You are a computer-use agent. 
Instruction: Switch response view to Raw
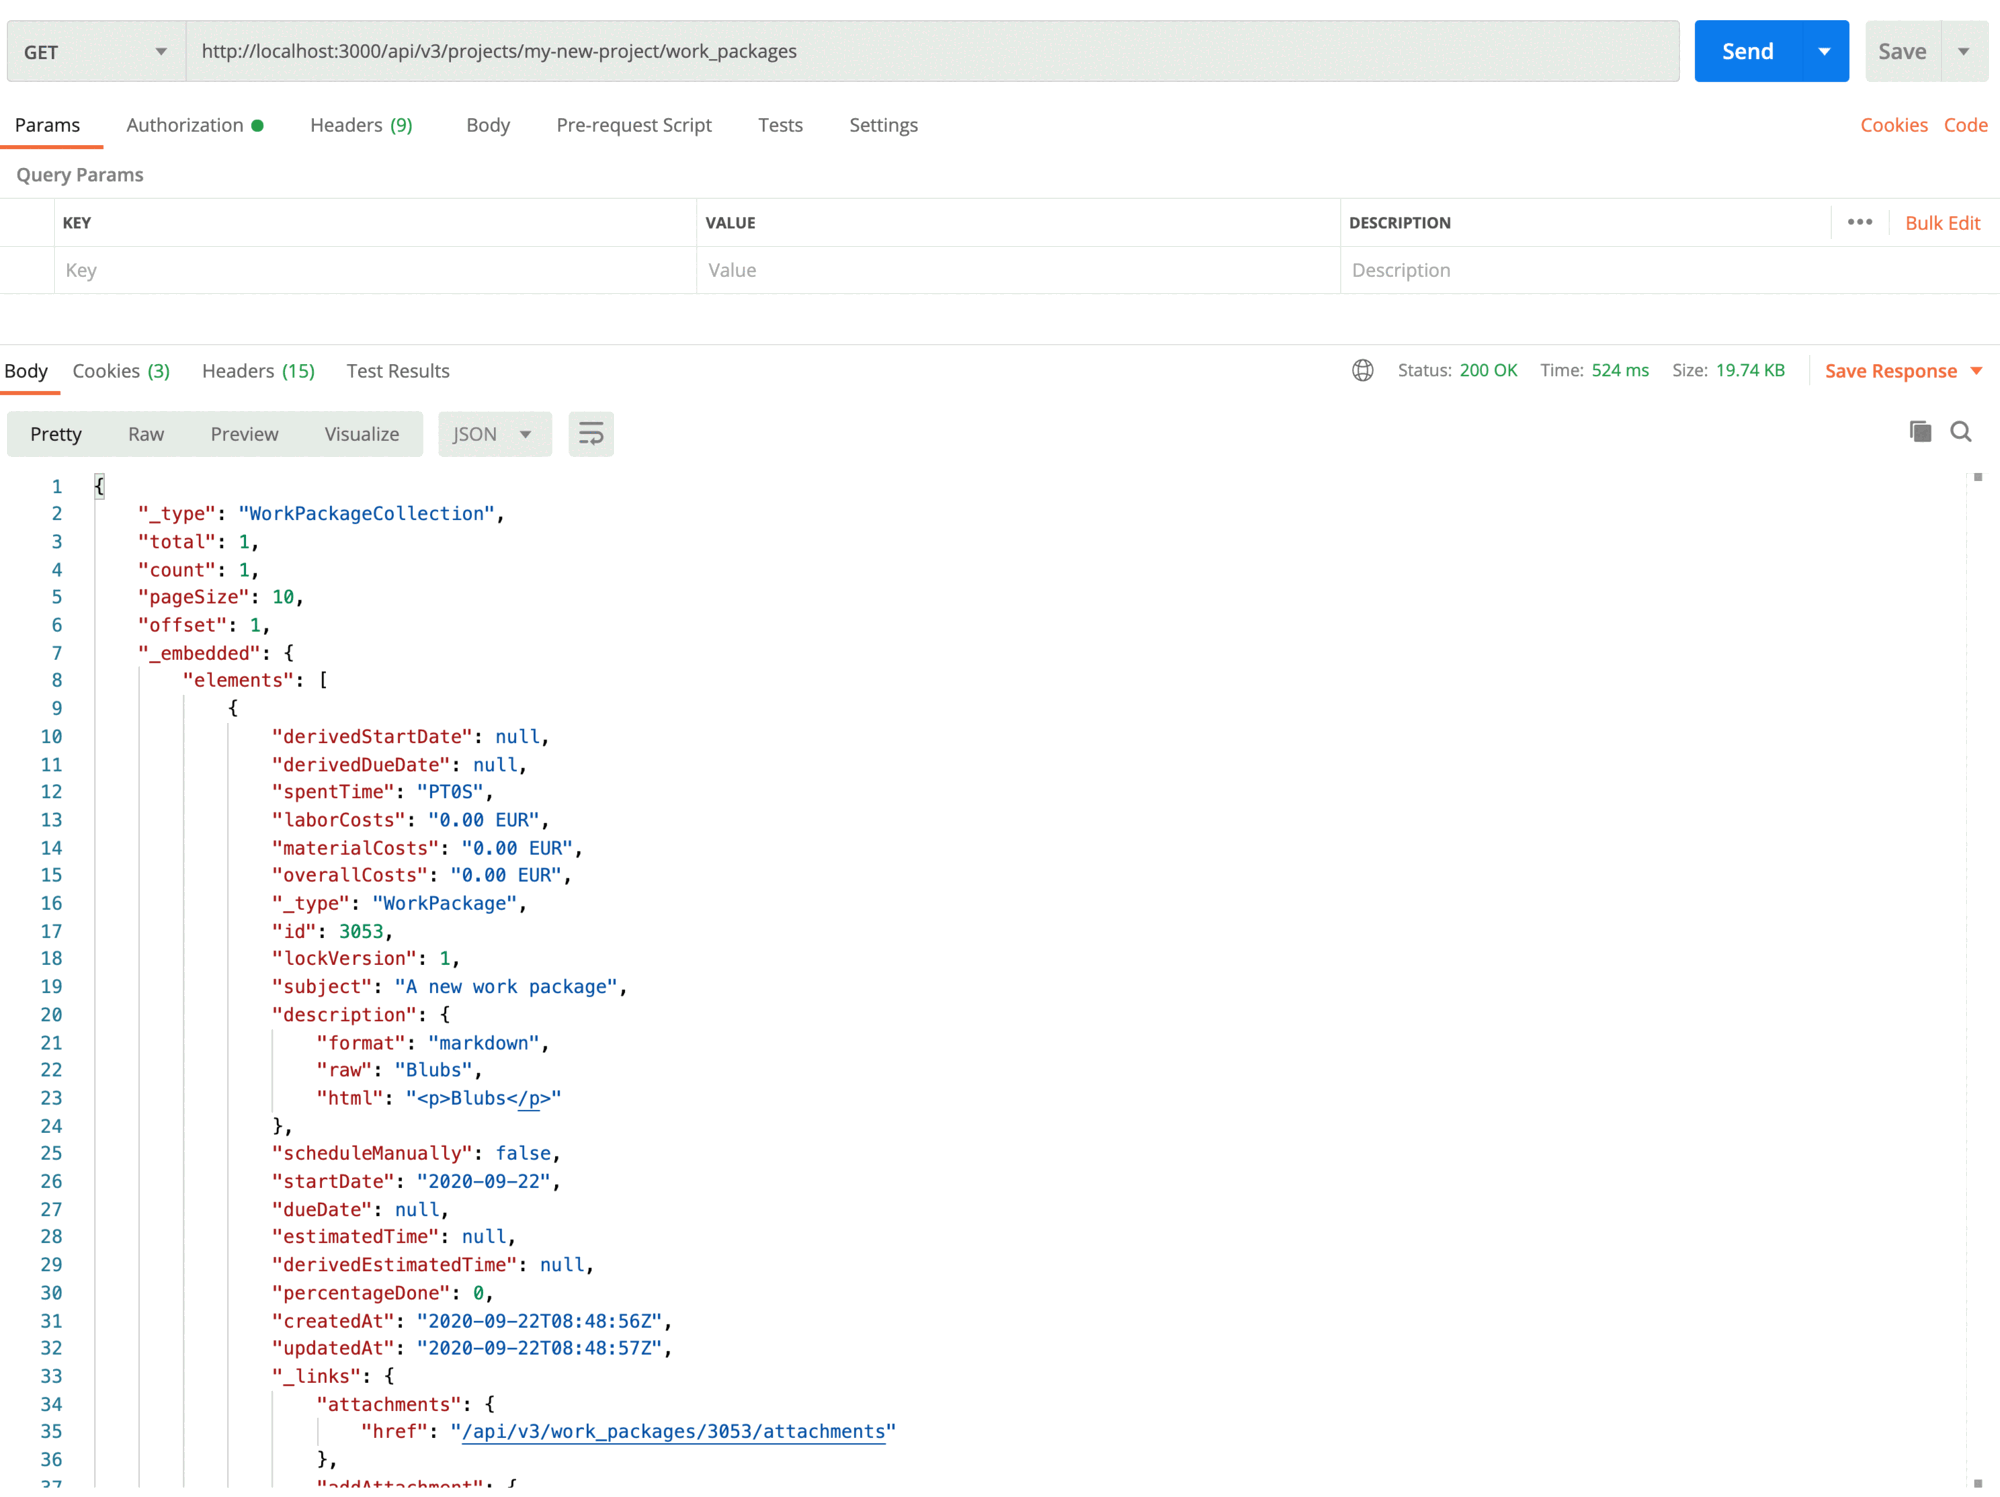[145, 433]
